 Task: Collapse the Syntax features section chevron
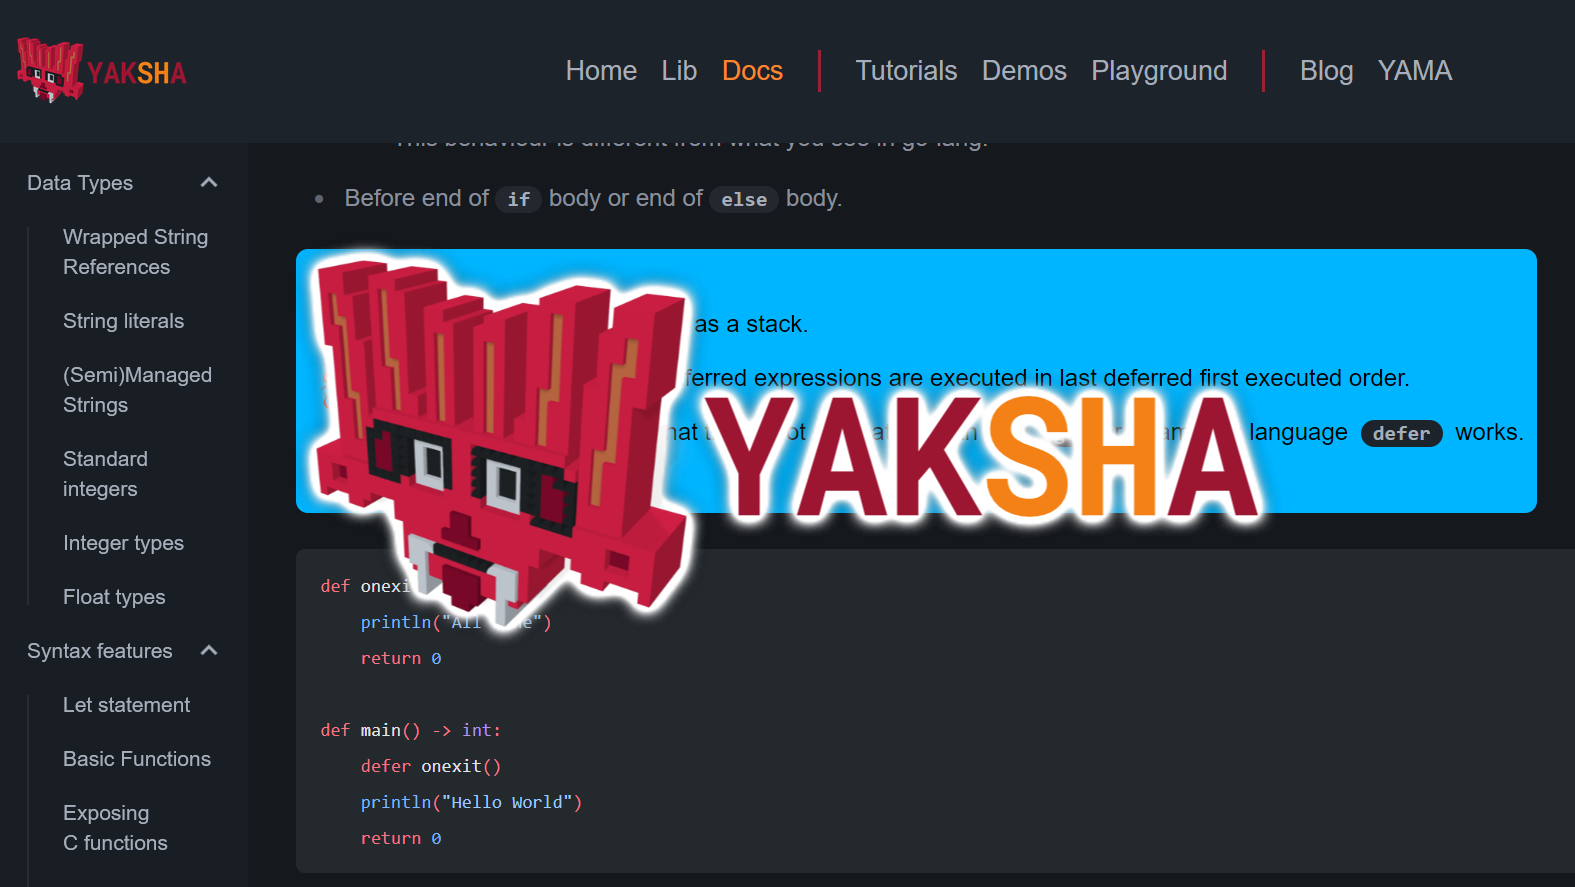(209, 651)
